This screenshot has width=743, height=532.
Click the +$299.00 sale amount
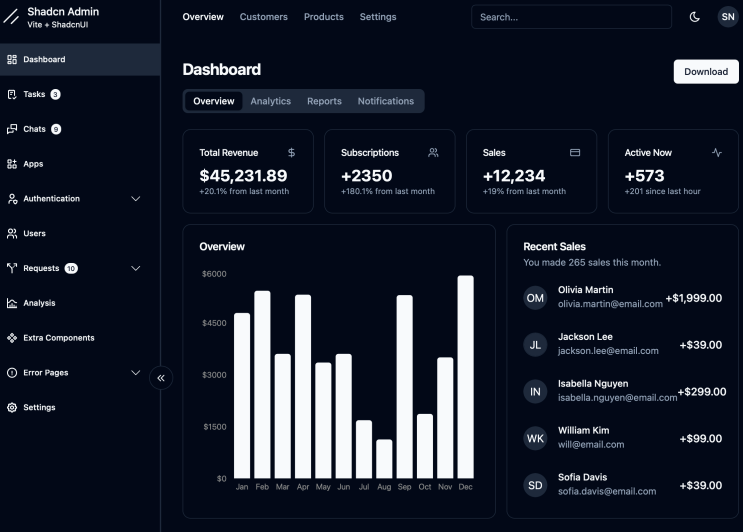[x=702, y=392]
